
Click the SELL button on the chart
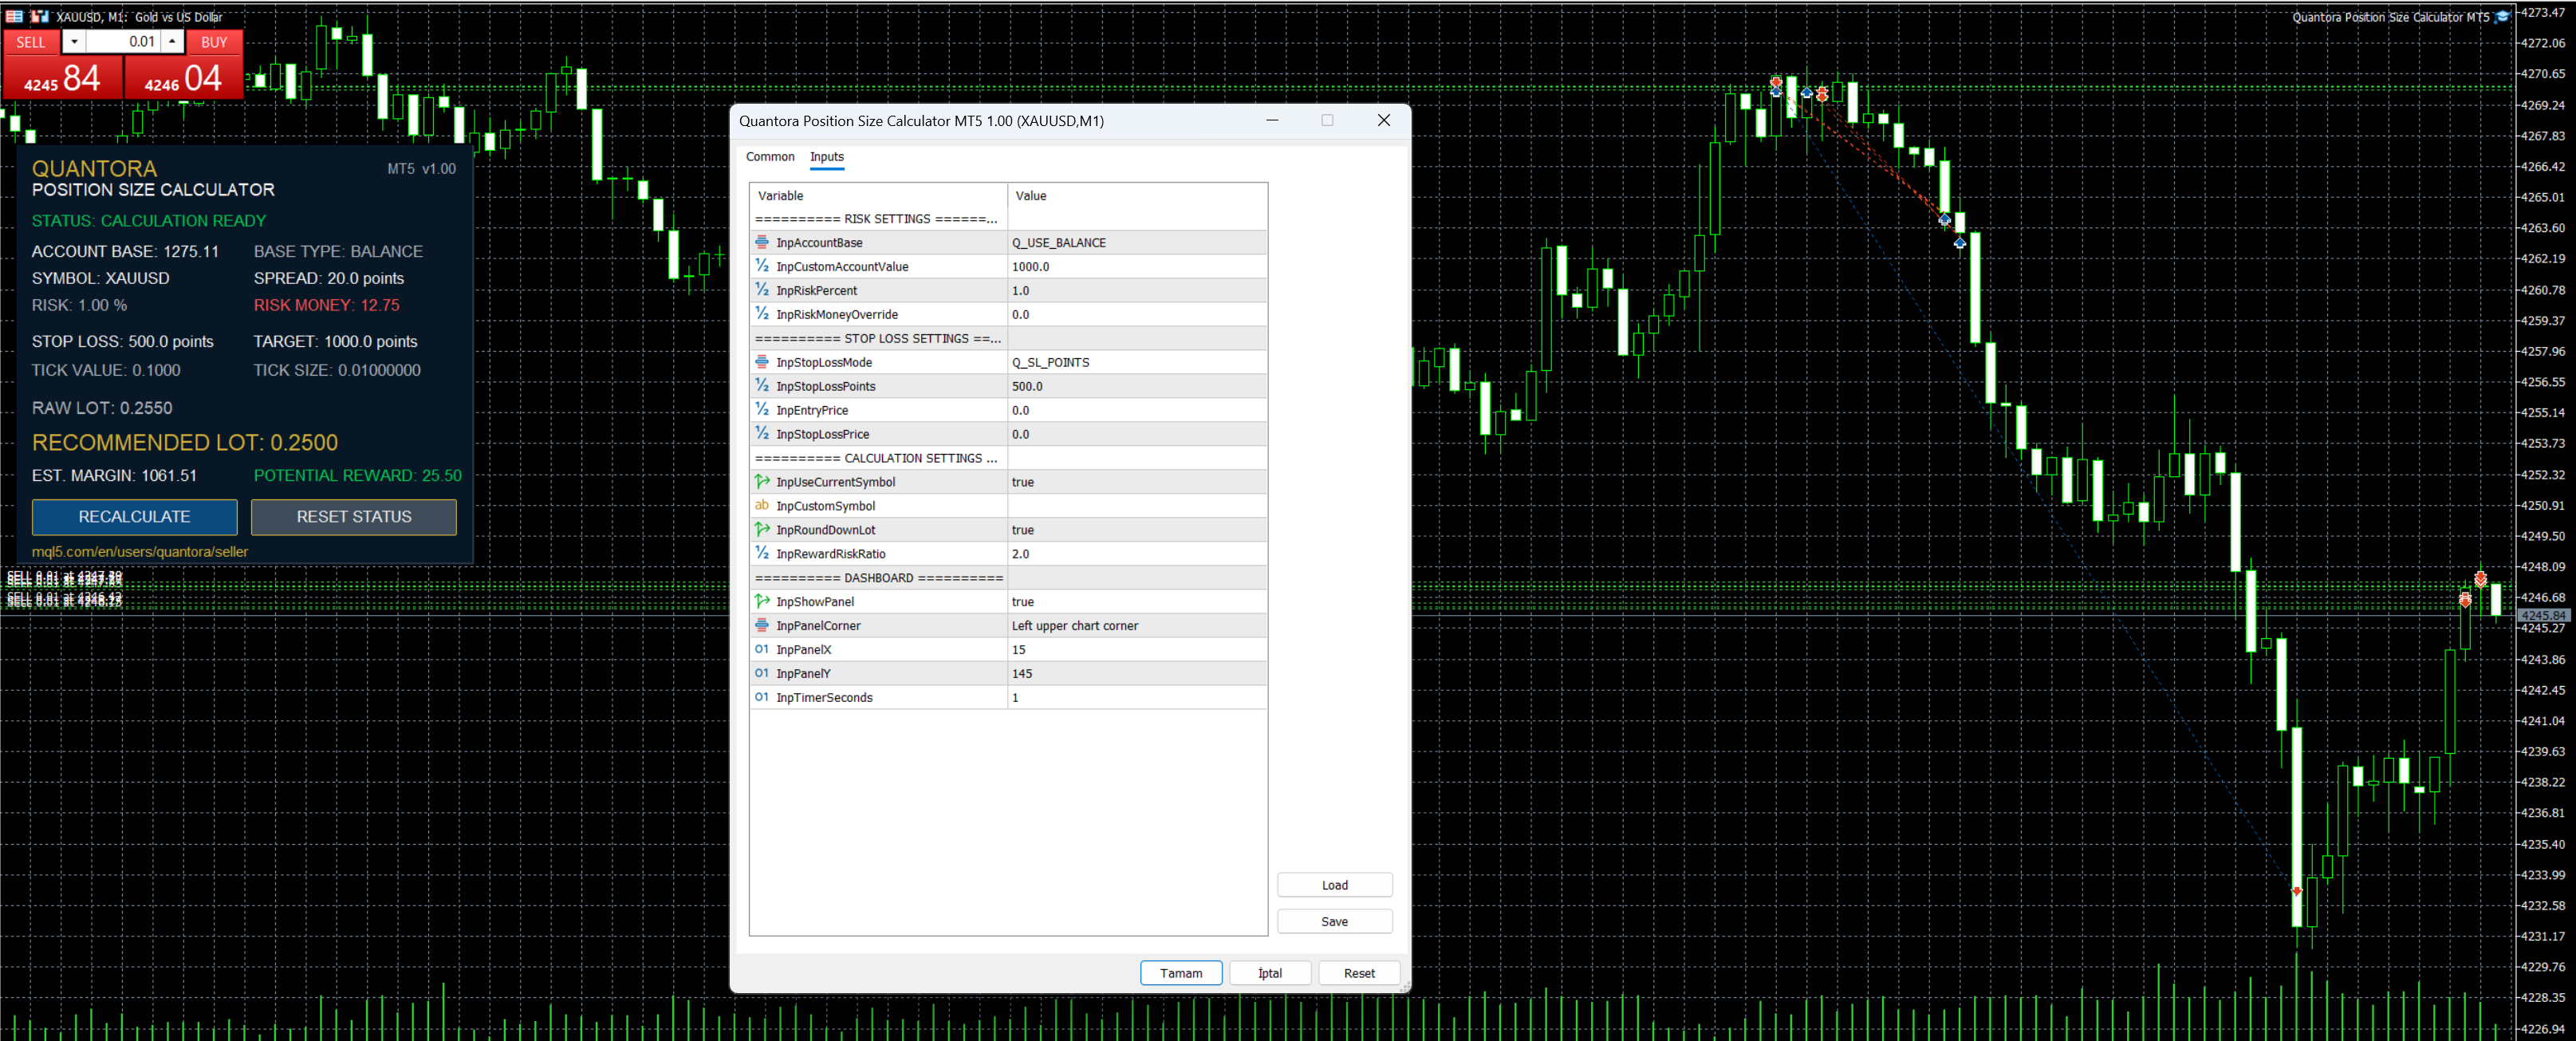(x=31, y=42)
